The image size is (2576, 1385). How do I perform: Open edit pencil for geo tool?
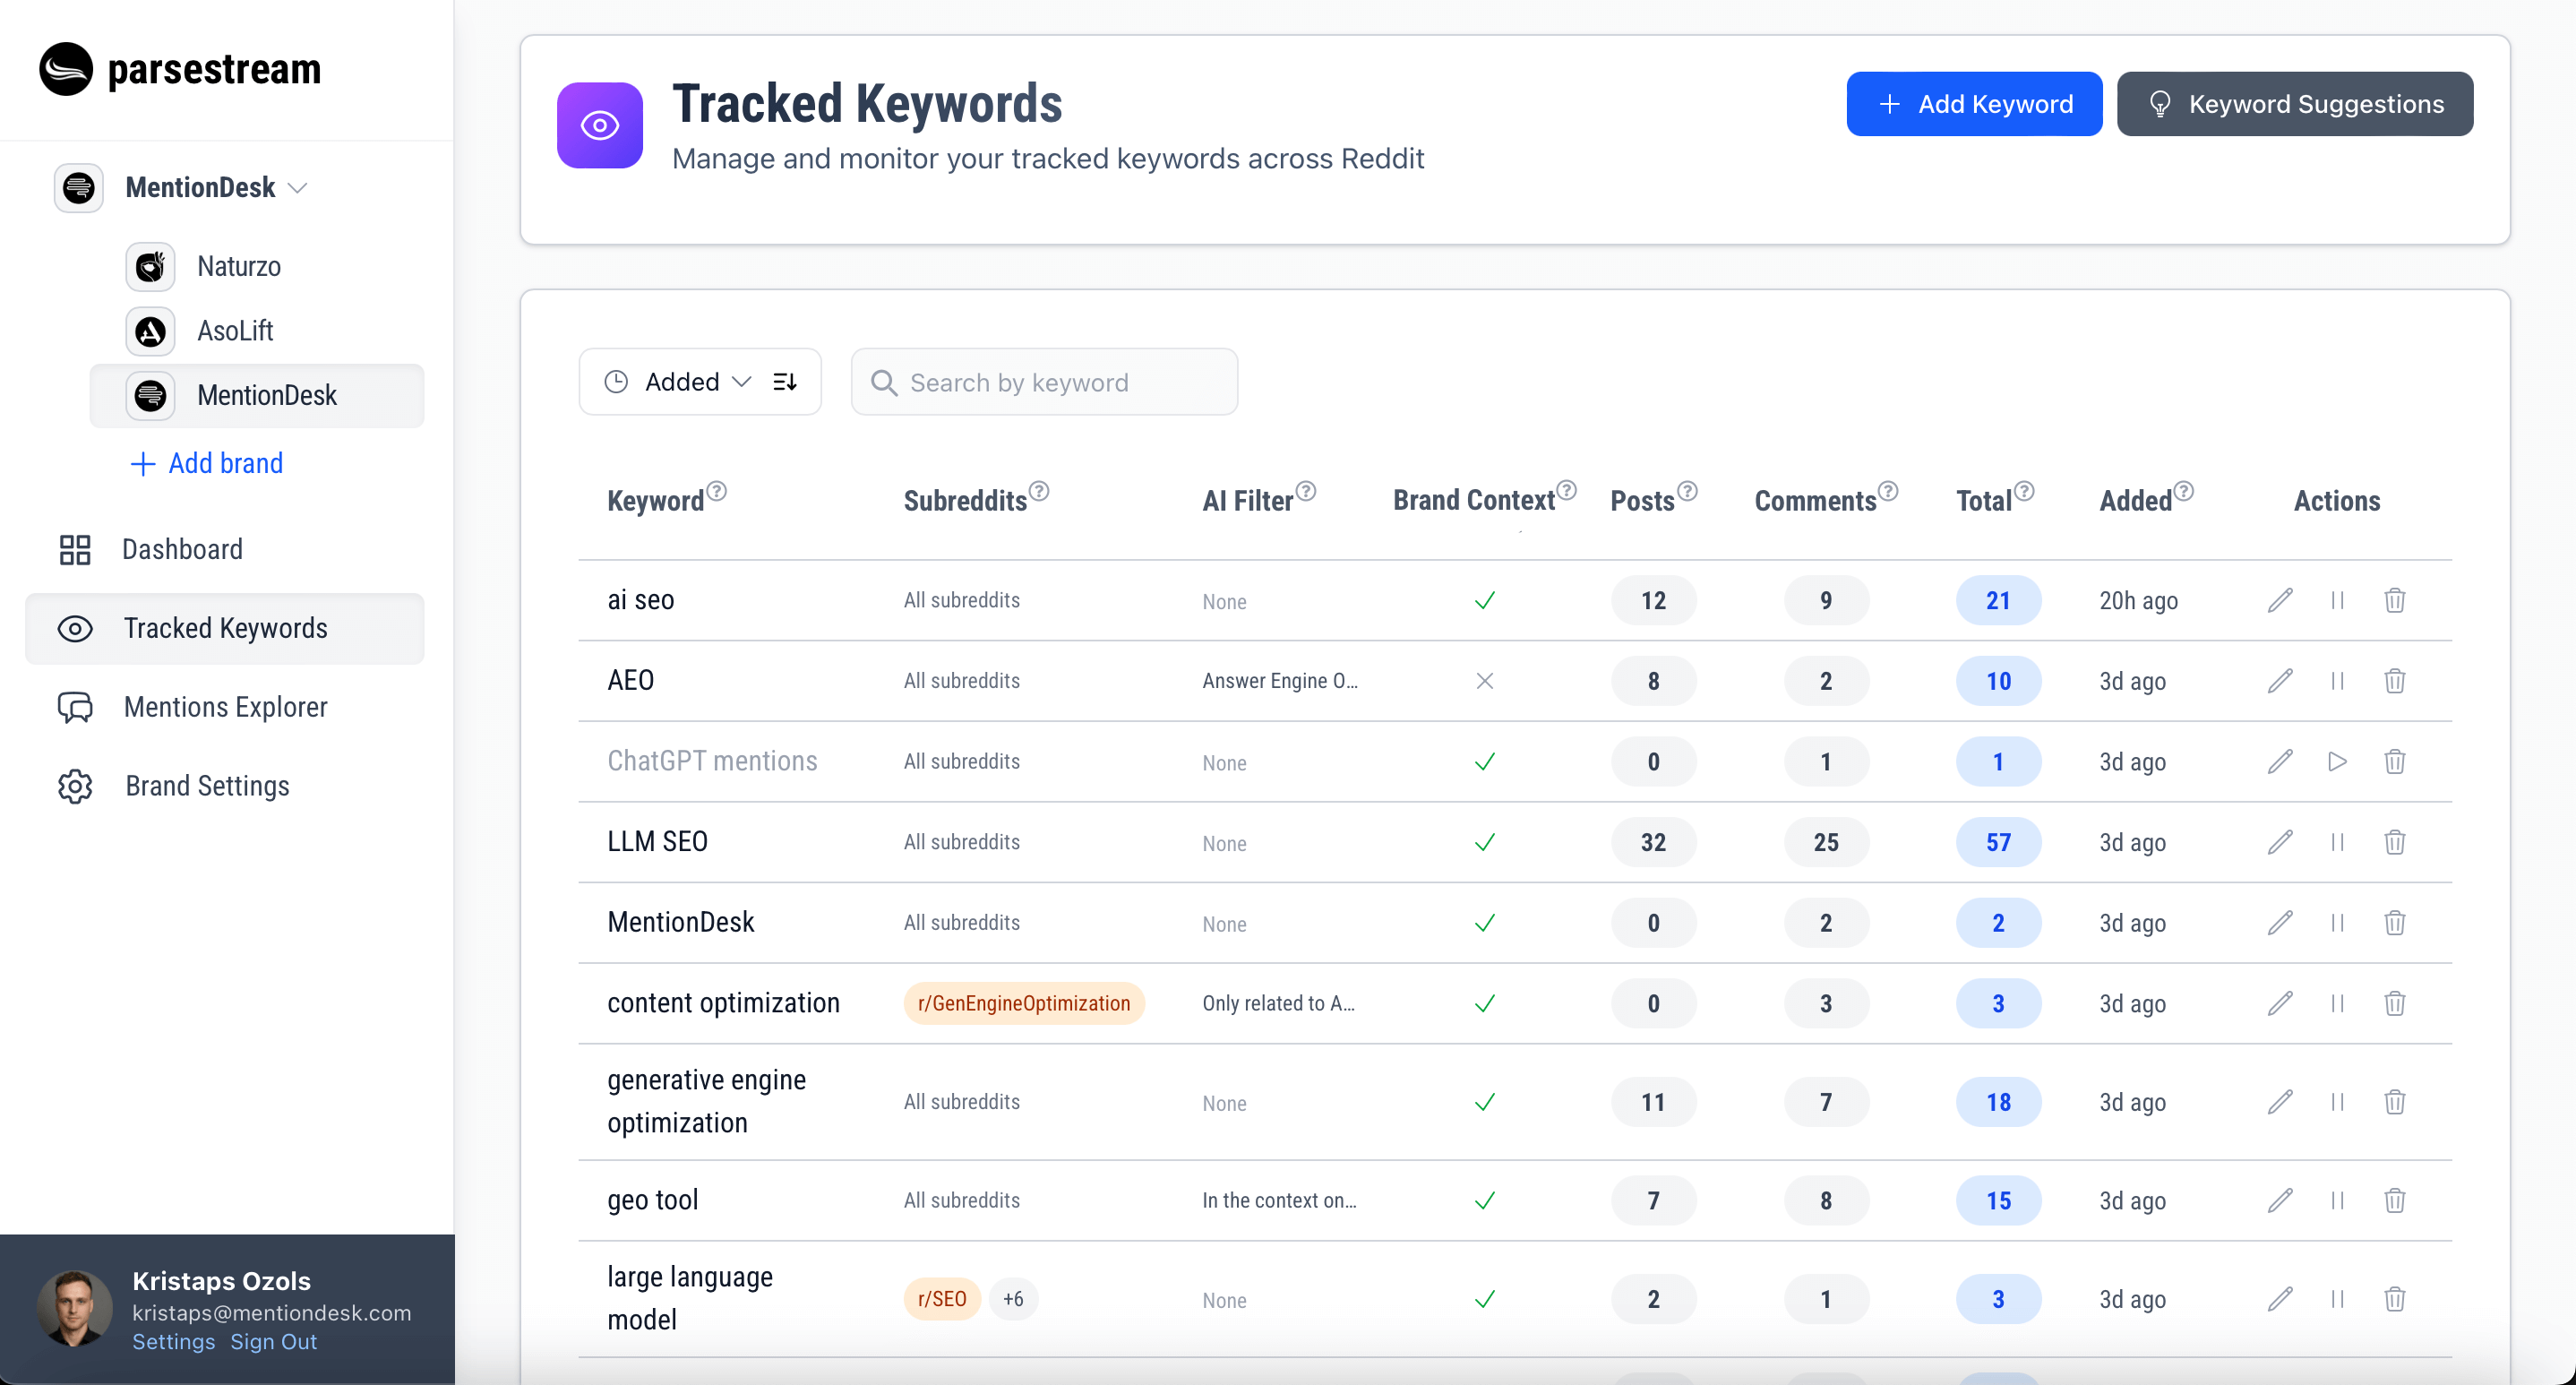click(x=2279, y=1200)
